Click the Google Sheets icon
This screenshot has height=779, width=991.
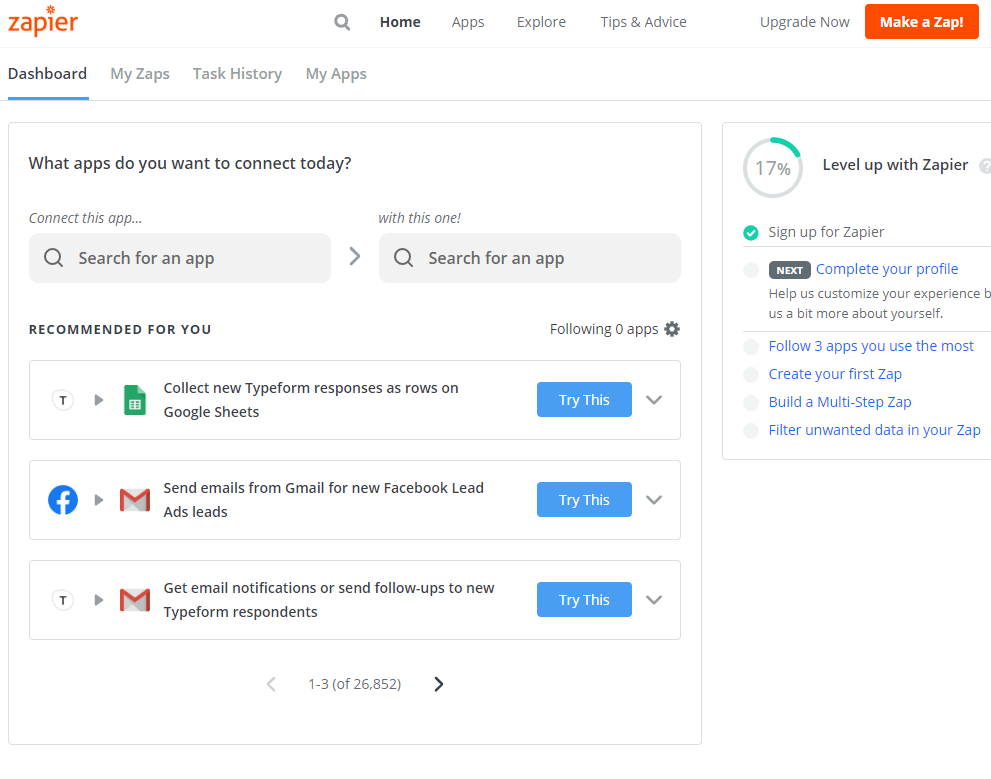[135, 400]
